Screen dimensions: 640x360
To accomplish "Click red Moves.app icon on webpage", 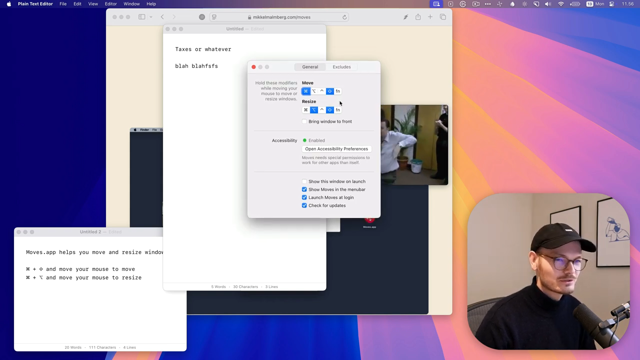I will 370,221.
